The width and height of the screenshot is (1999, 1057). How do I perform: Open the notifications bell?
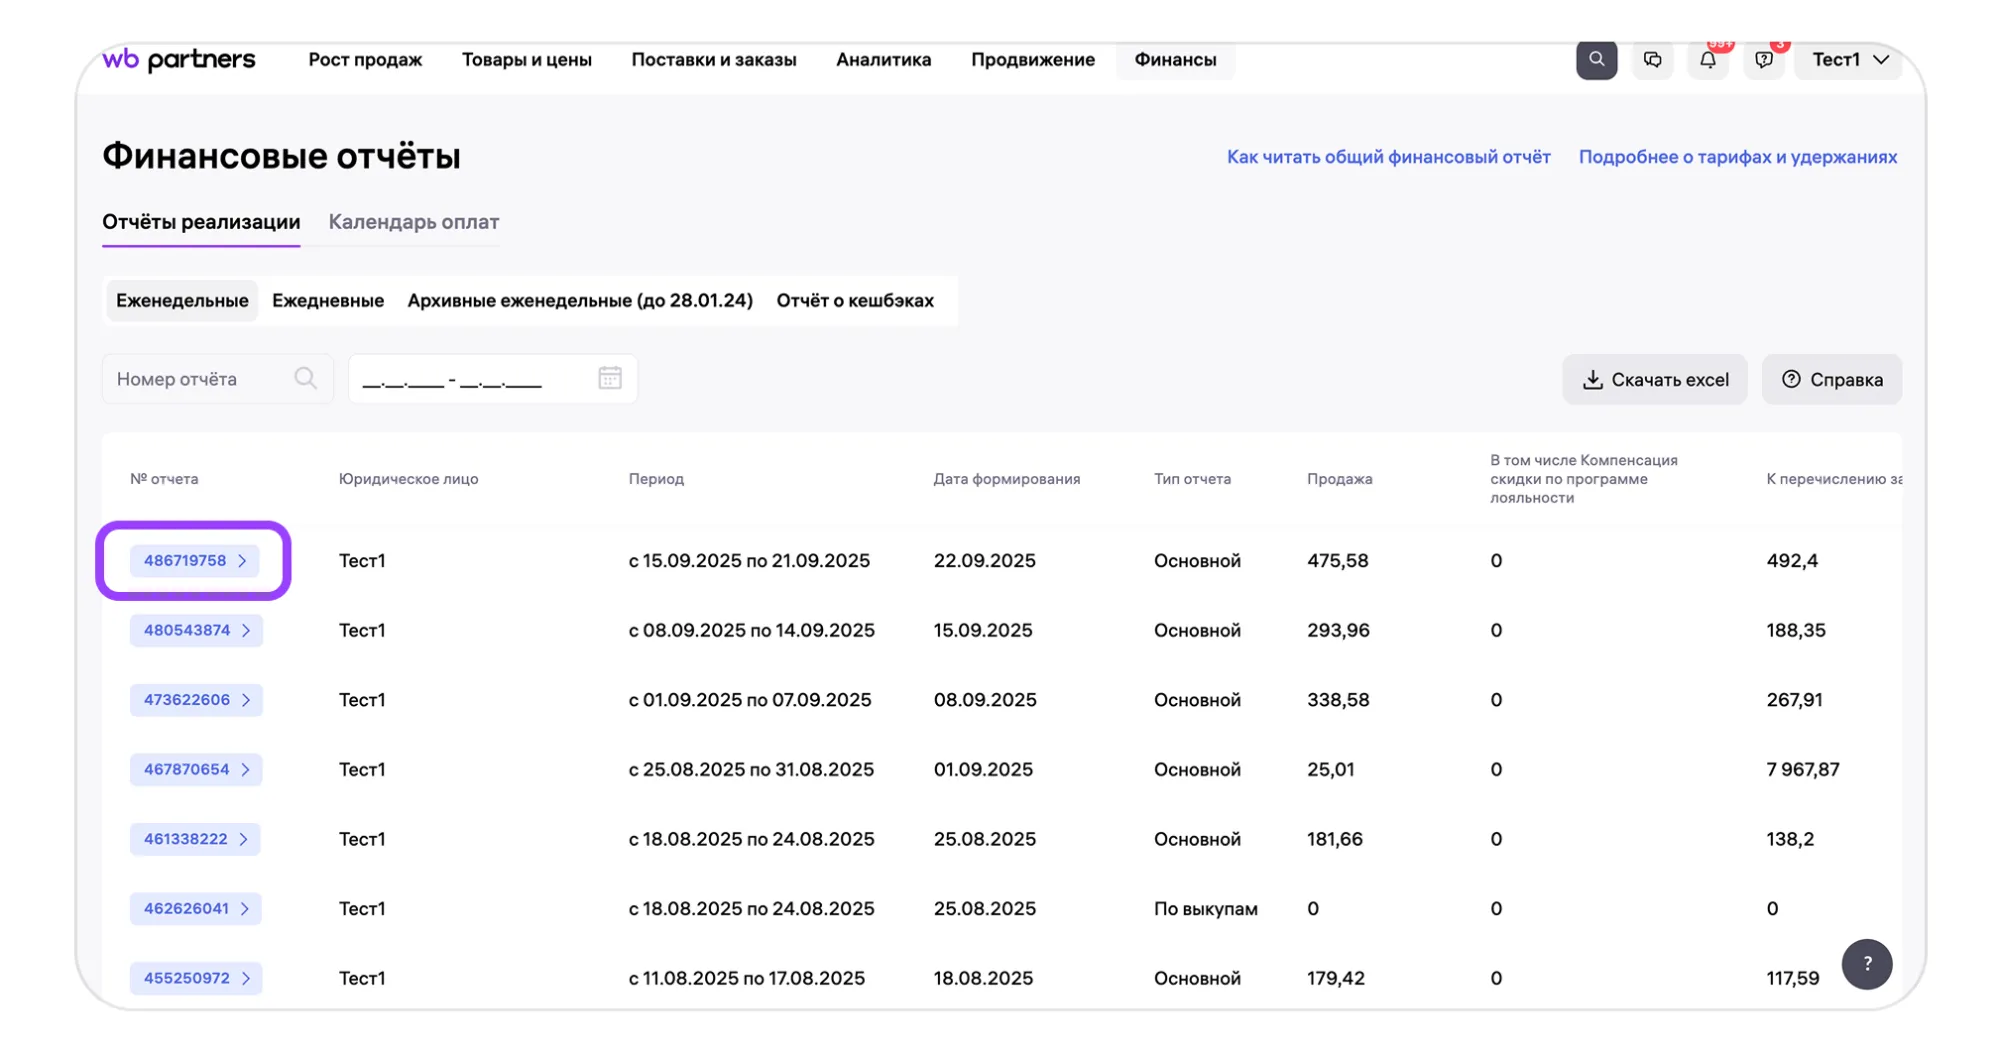click(x=1708, y=60)
